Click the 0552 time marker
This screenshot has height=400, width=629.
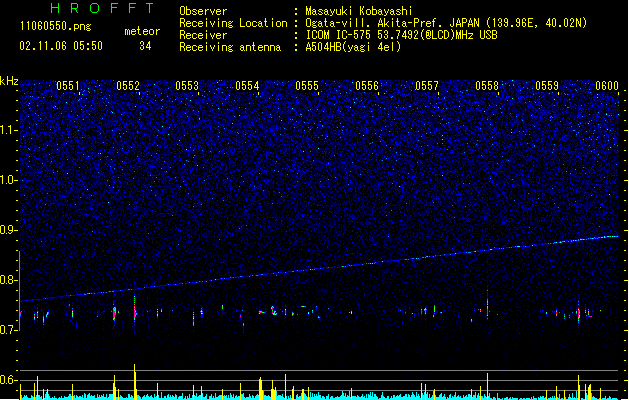pos(128,86)
